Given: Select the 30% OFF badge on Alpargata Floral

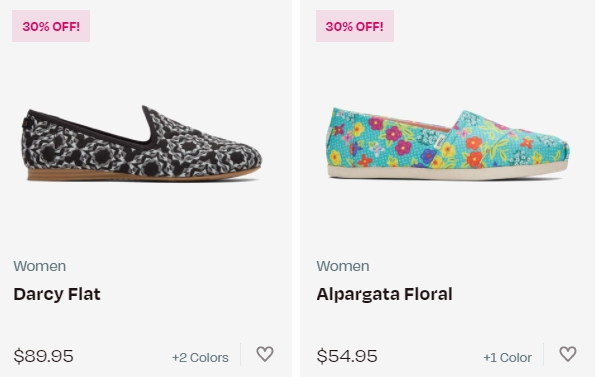Looking at the screenshot, I should coord(355,26).
